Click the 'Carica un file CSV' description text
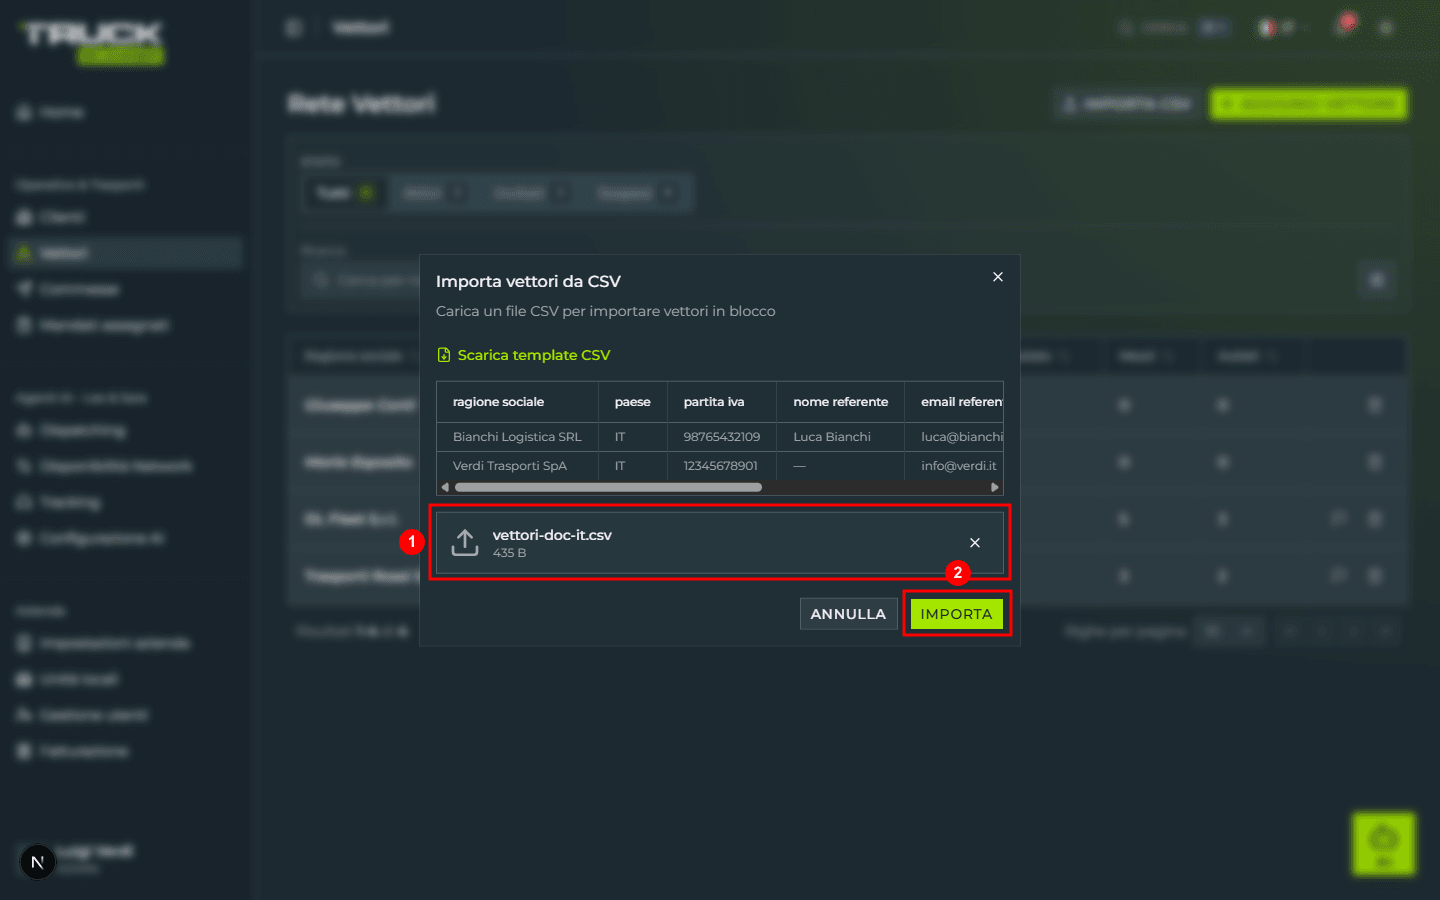 (605, 311)
